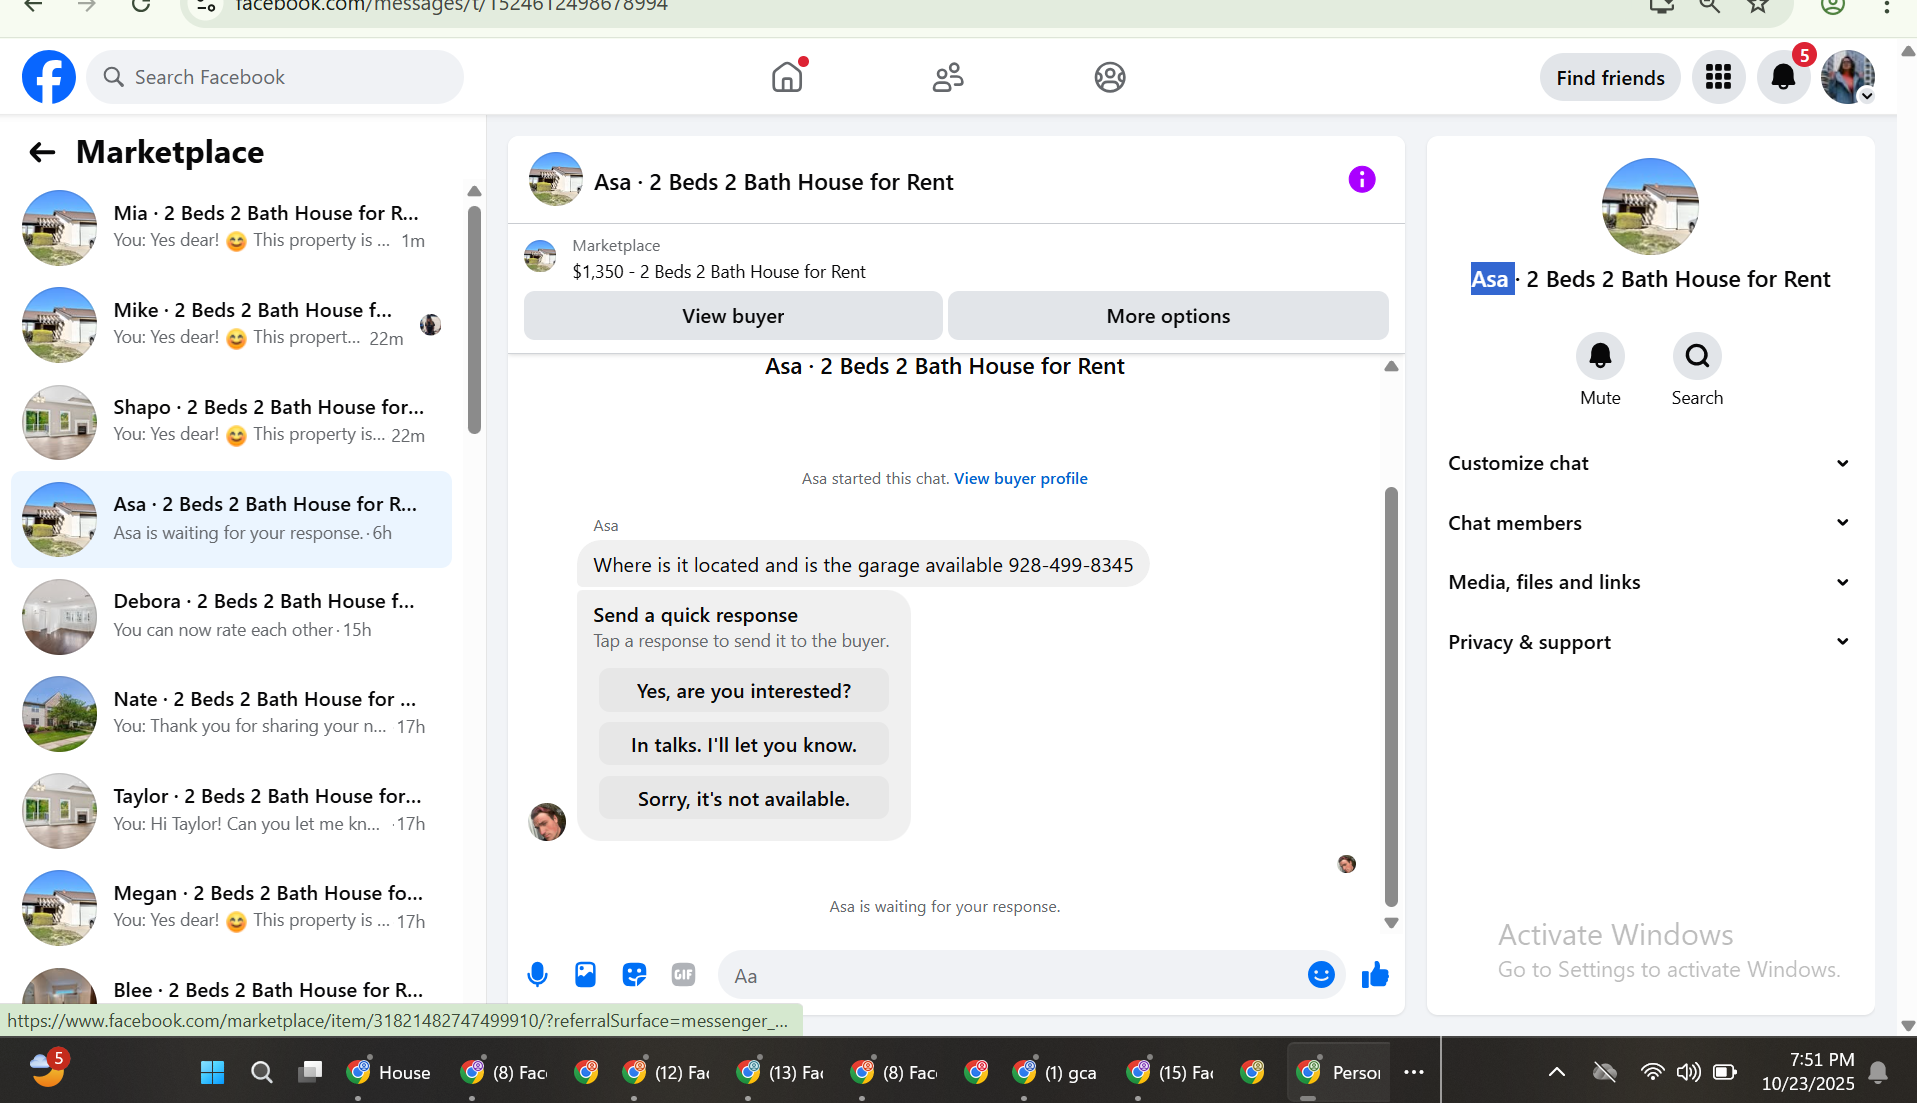Open the Wi-Fi network tray icon
Viewport: 1917px width, 1103px height.
click(x=1652, y=1072)
